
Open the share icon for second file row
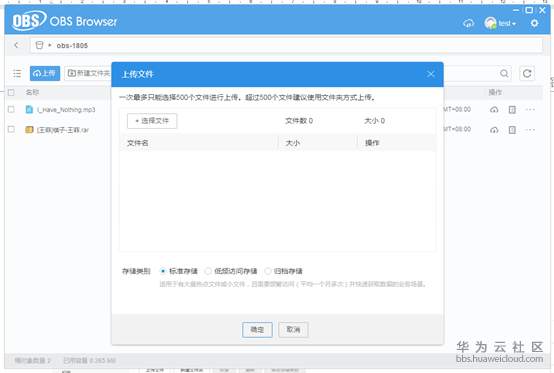[x=512, y=130]
